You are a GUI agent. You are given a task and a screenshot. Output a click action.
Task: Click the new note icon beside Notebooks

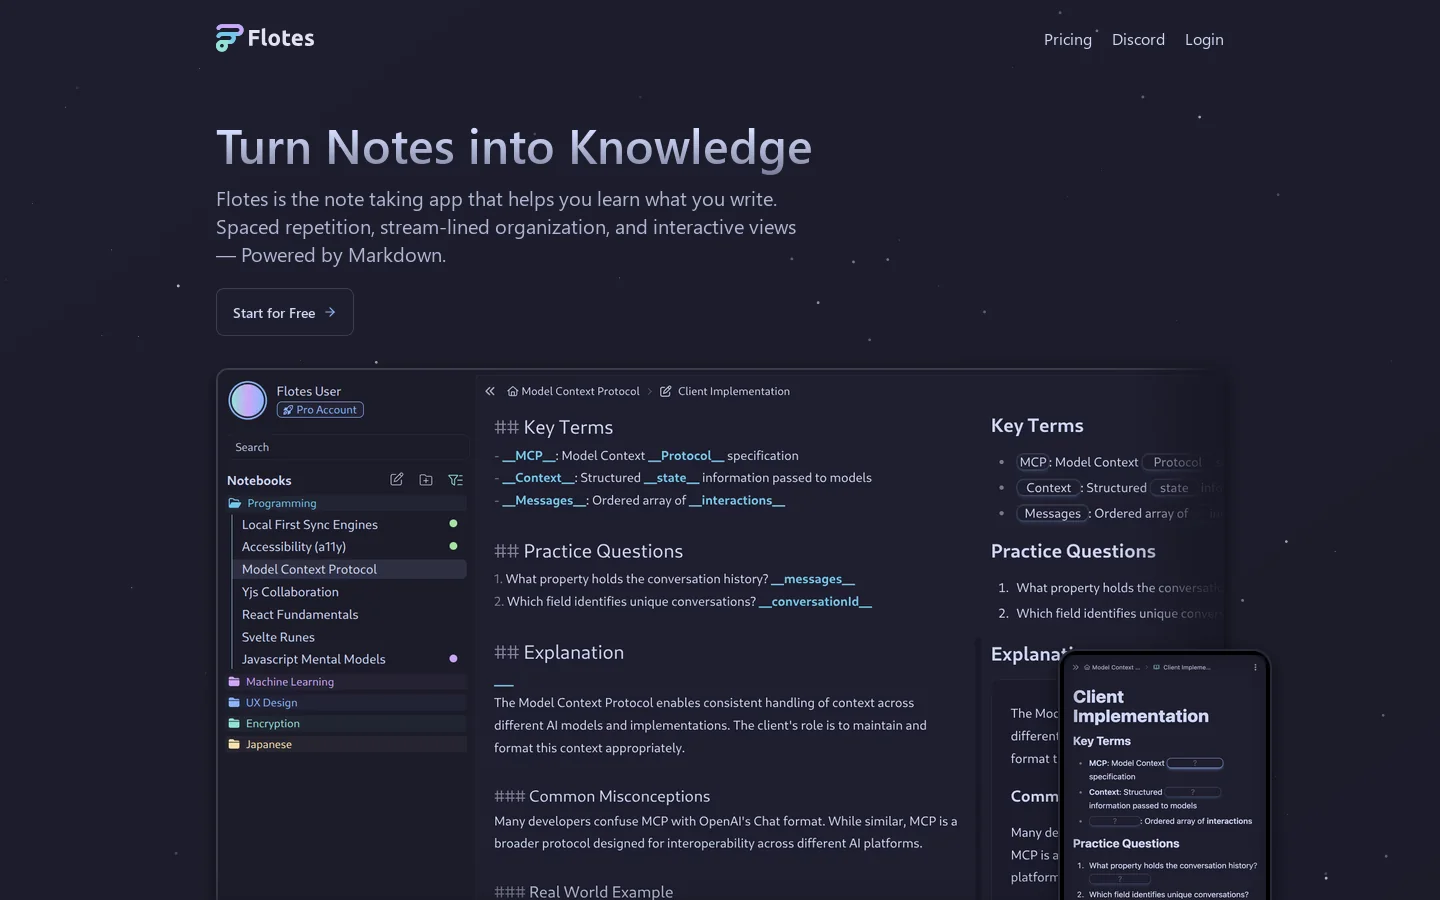[397, 480]
